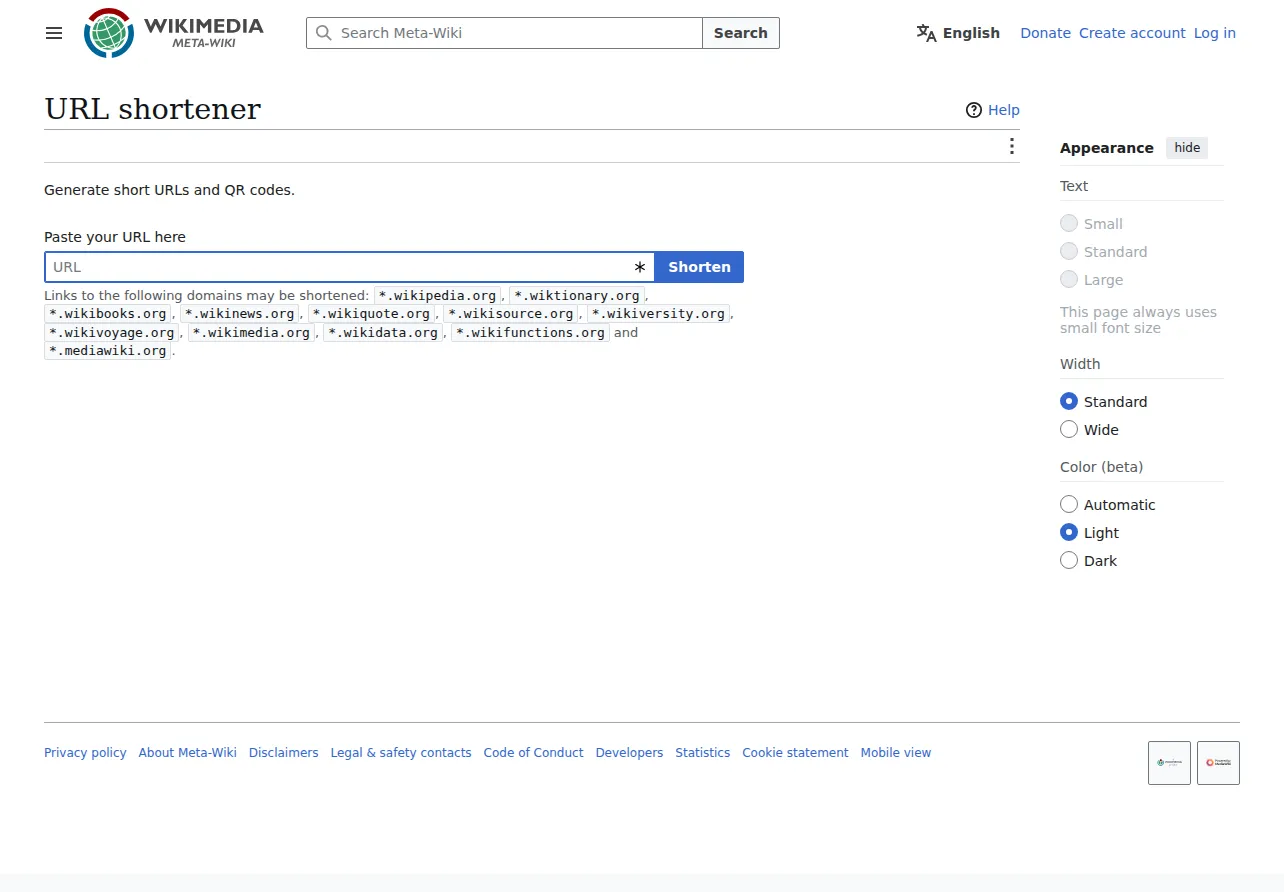Click the magnifier icon in search box
Viewport: 1284px width, 892px height.
click(323, 33)
